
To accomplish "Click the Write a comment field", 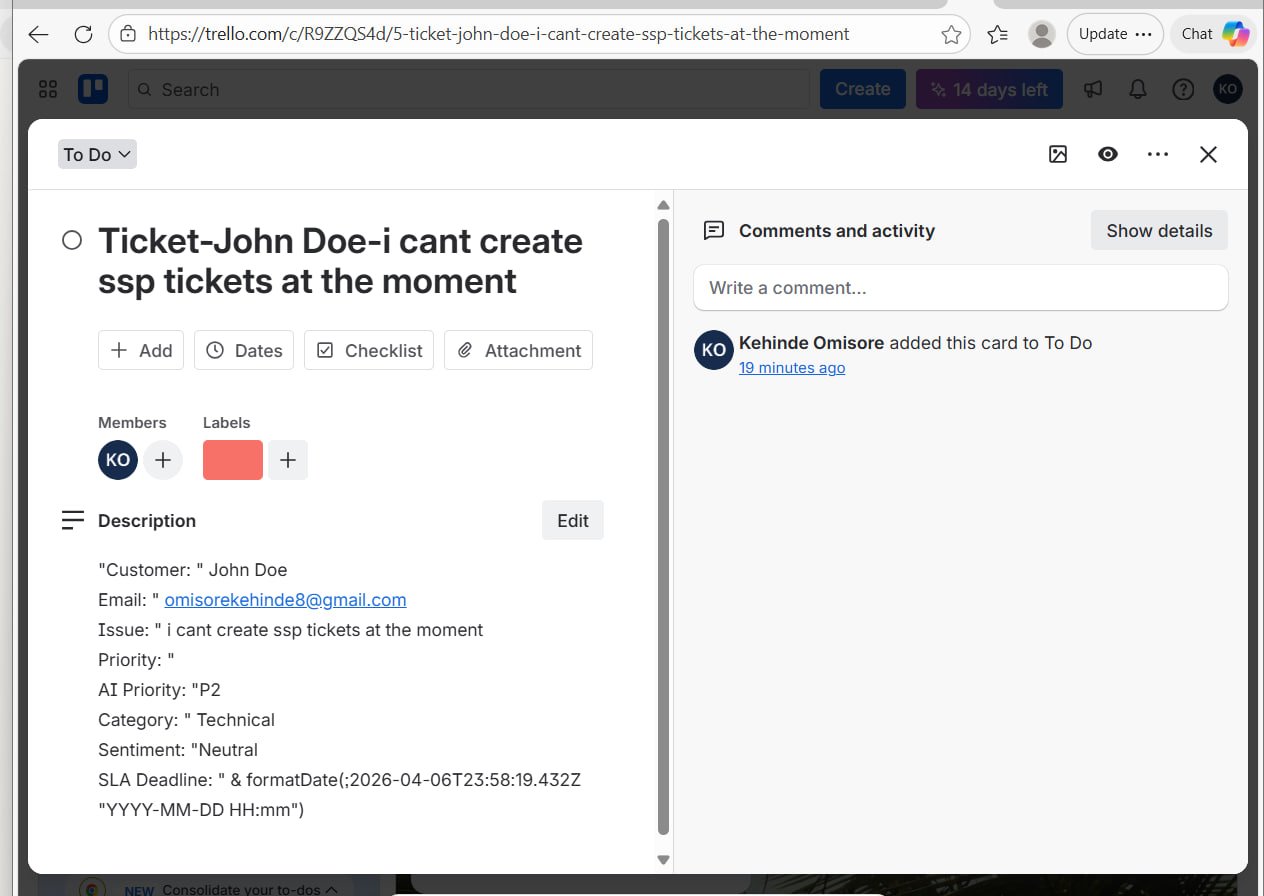I will (960, 288).
